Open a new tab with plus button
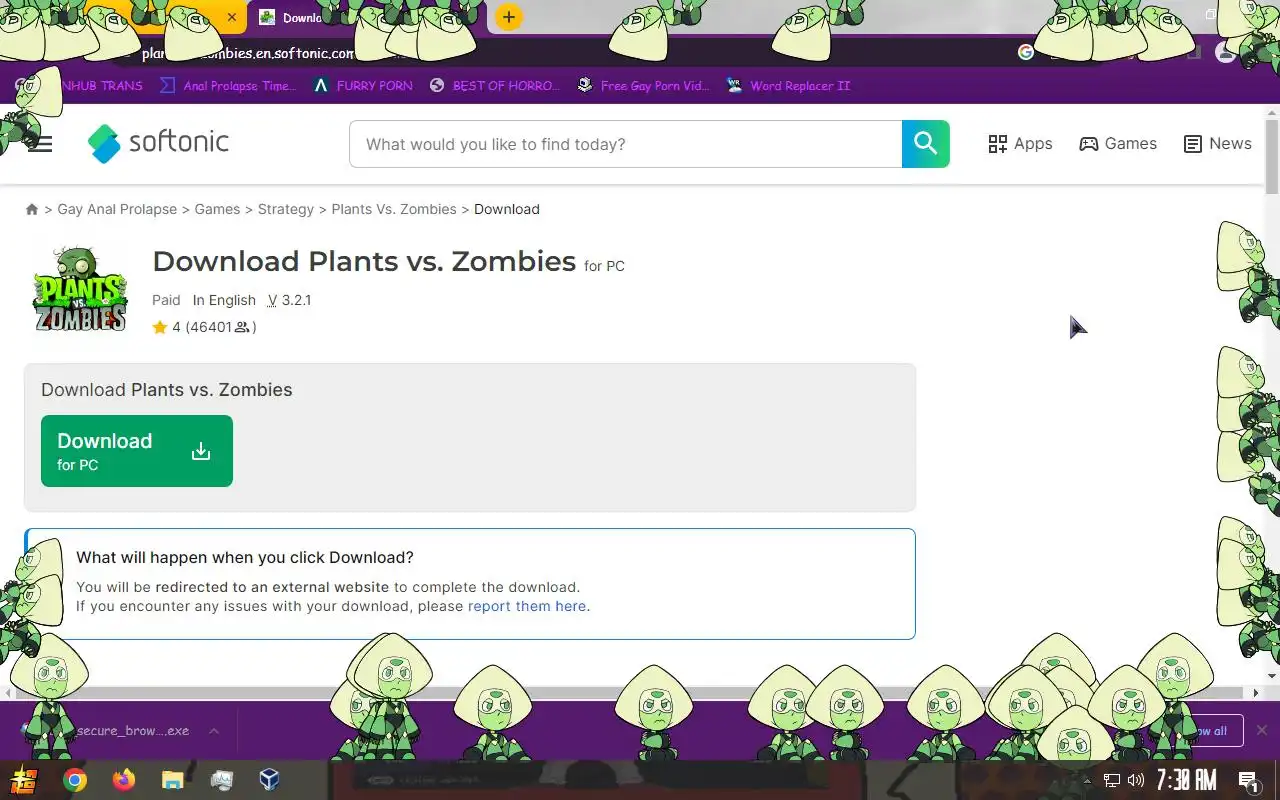The image size is (1280, 800). (509, 17)
